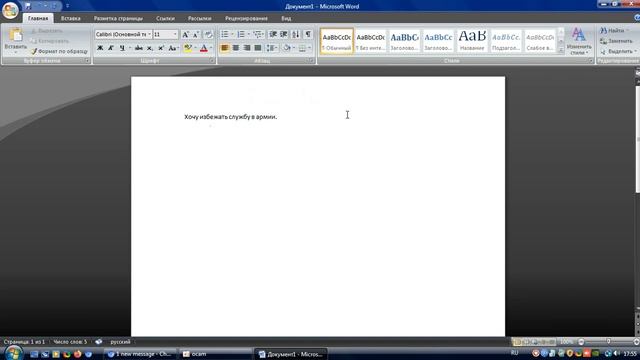Viewport: 640px width, 360px height.
Task: Open the borders dropdown
Action: [309, 48]
